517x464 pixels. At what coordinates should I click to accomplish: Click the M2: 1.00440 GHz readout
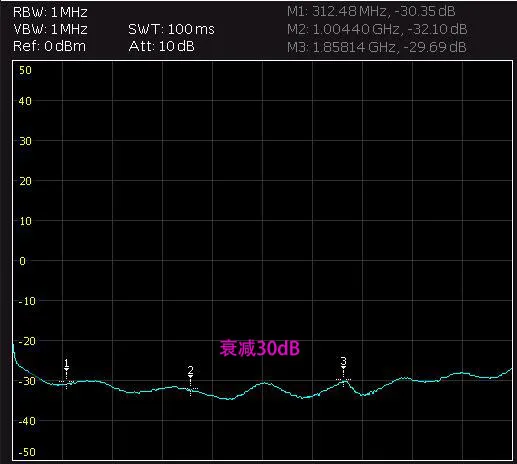click(x=377, y=29)
